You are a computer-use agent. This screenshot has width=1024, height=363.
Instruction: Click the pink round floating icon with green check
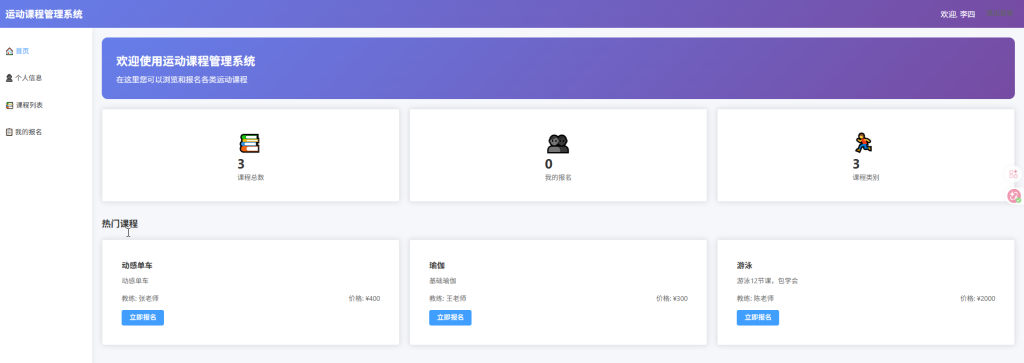point(1014,195)
